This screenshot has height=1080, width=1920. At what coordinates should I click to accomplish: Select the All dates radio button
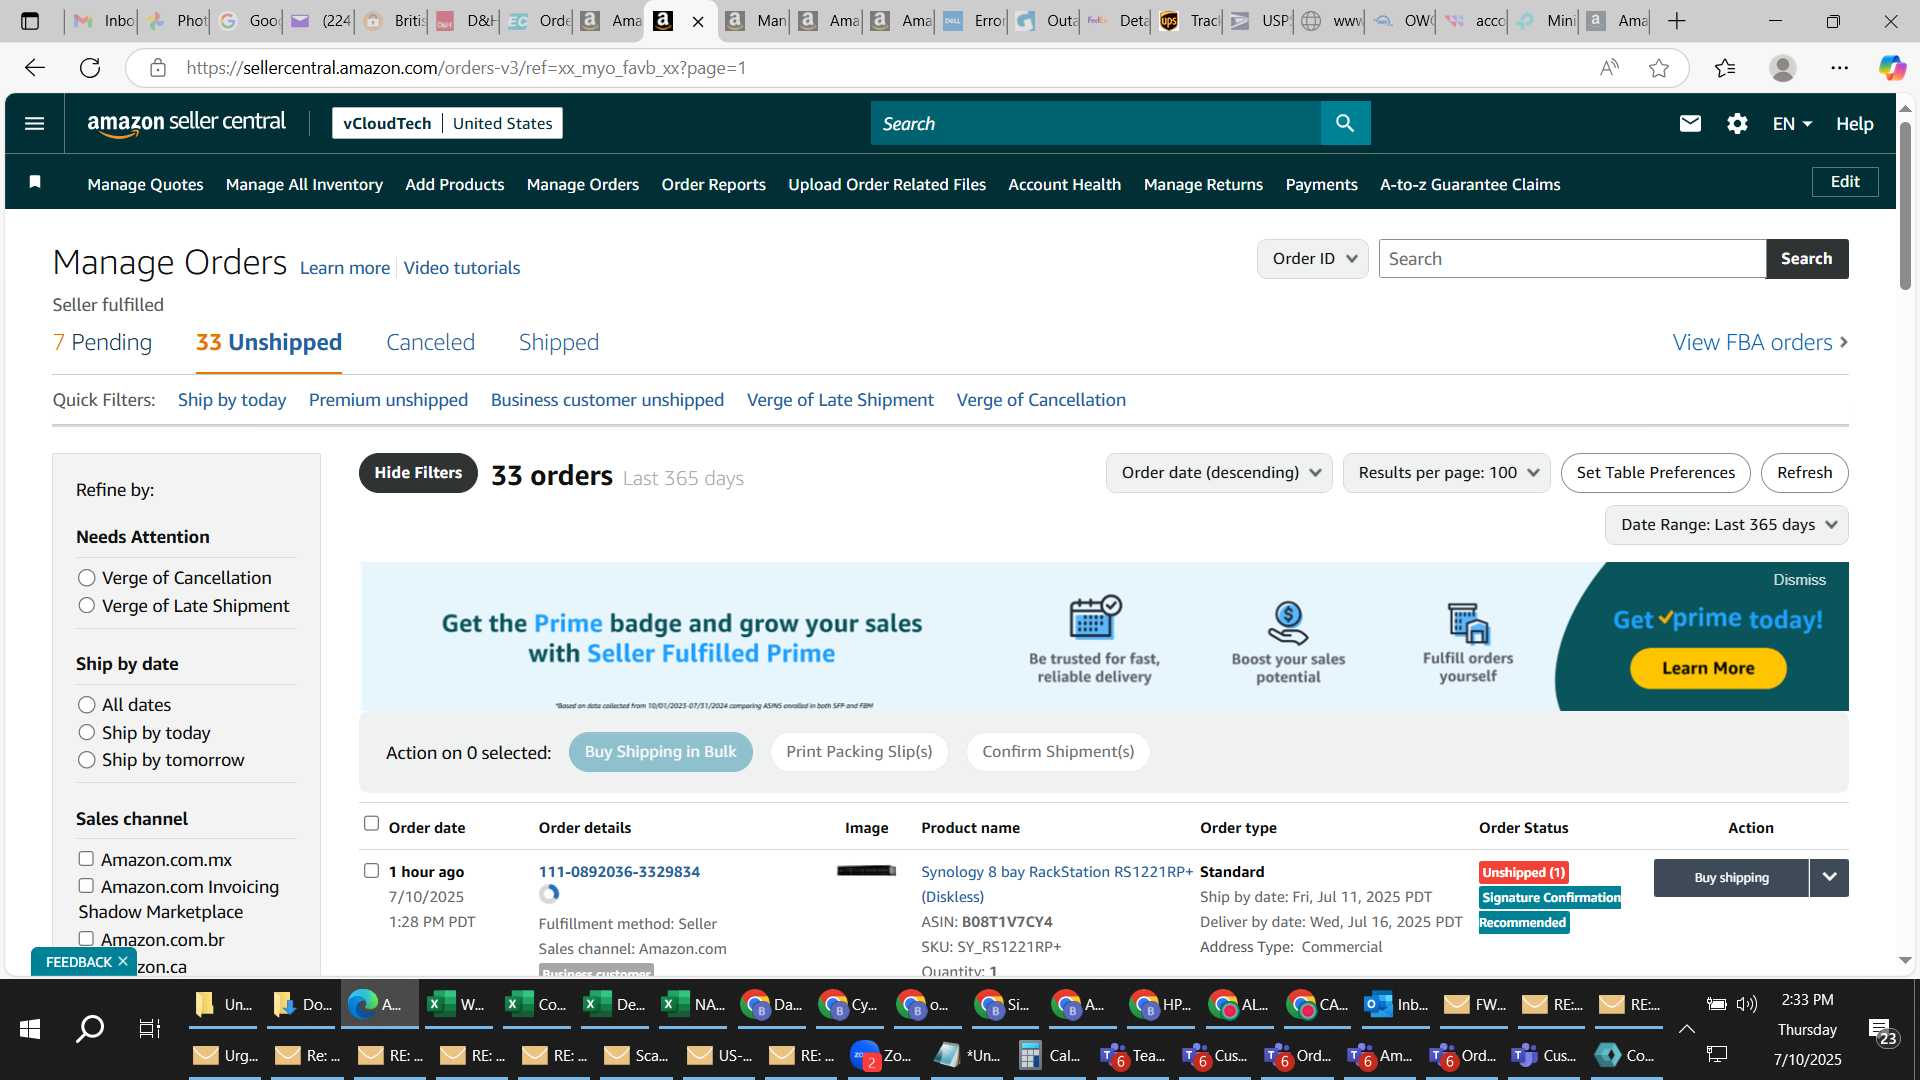click(87, 705)
